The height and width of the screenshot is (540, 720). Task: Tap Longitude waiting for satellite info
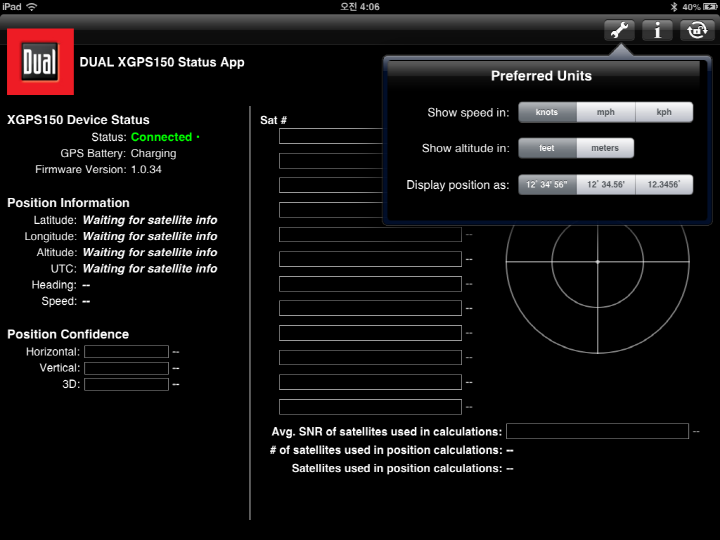pyautogui.click(x=150, y=236)
